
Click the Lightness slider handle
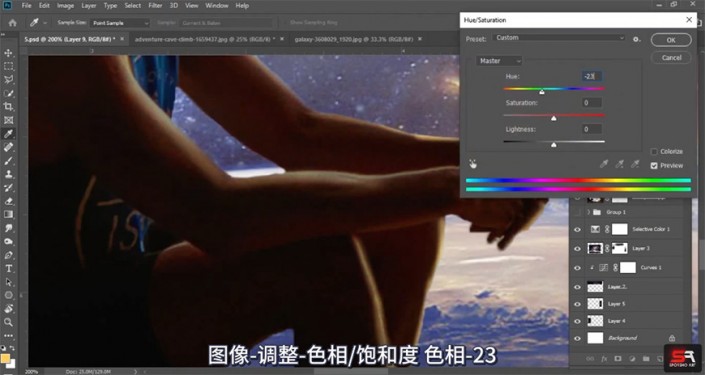coord(553,144)
